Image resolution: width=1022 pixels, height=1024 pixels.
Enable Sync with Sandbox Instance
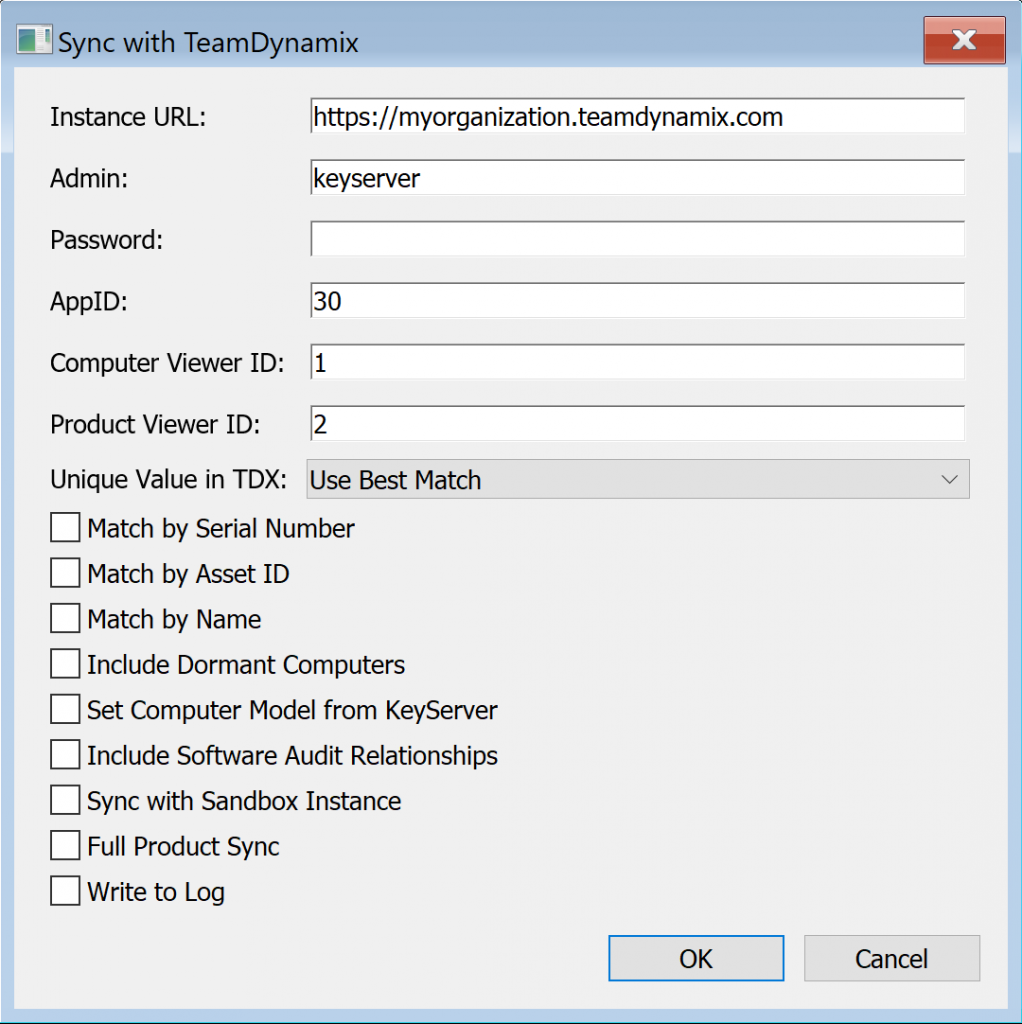65,800
